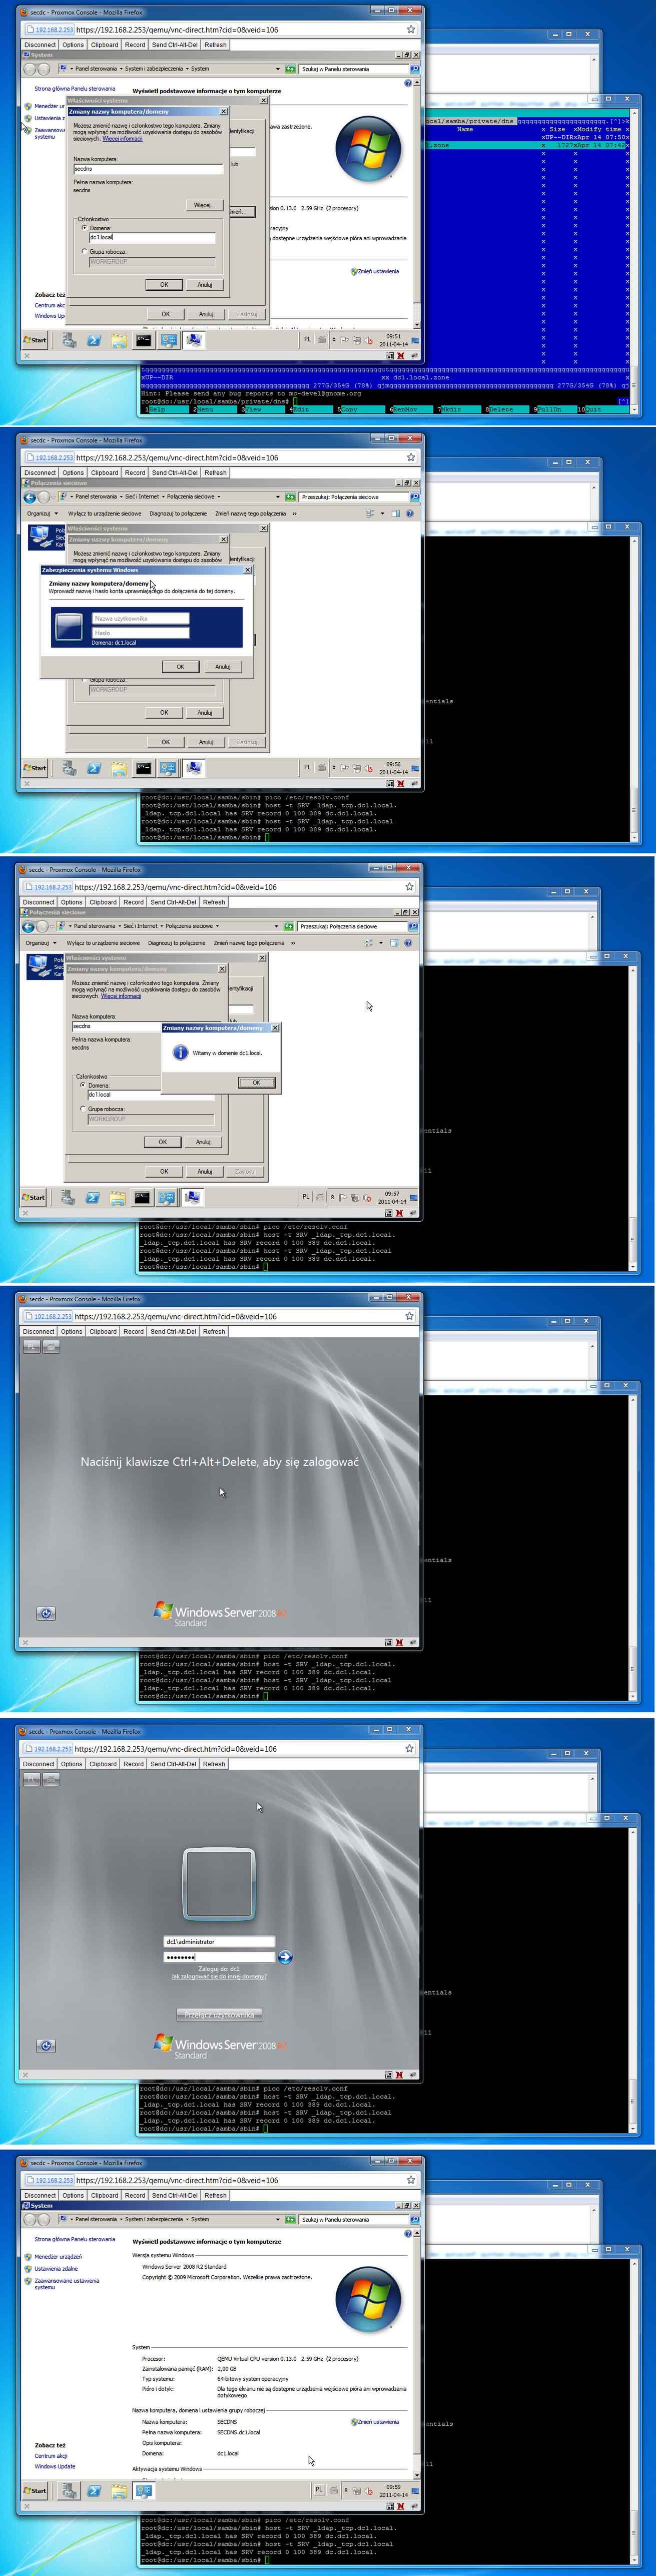Viewport: 656px width, 2576px height.
Task: Click Diagnozuj to połączenie in Windows Security screenshot
Action: pyautogui.click(x=178, y=513)
